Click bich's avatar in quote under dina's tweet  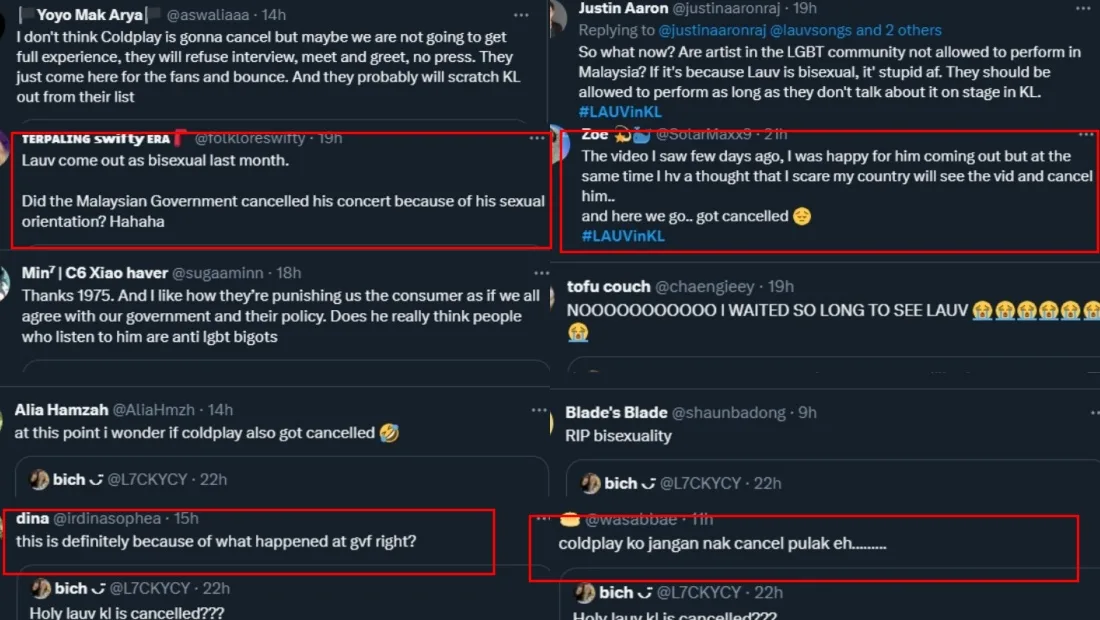click(x=40, y=588)
